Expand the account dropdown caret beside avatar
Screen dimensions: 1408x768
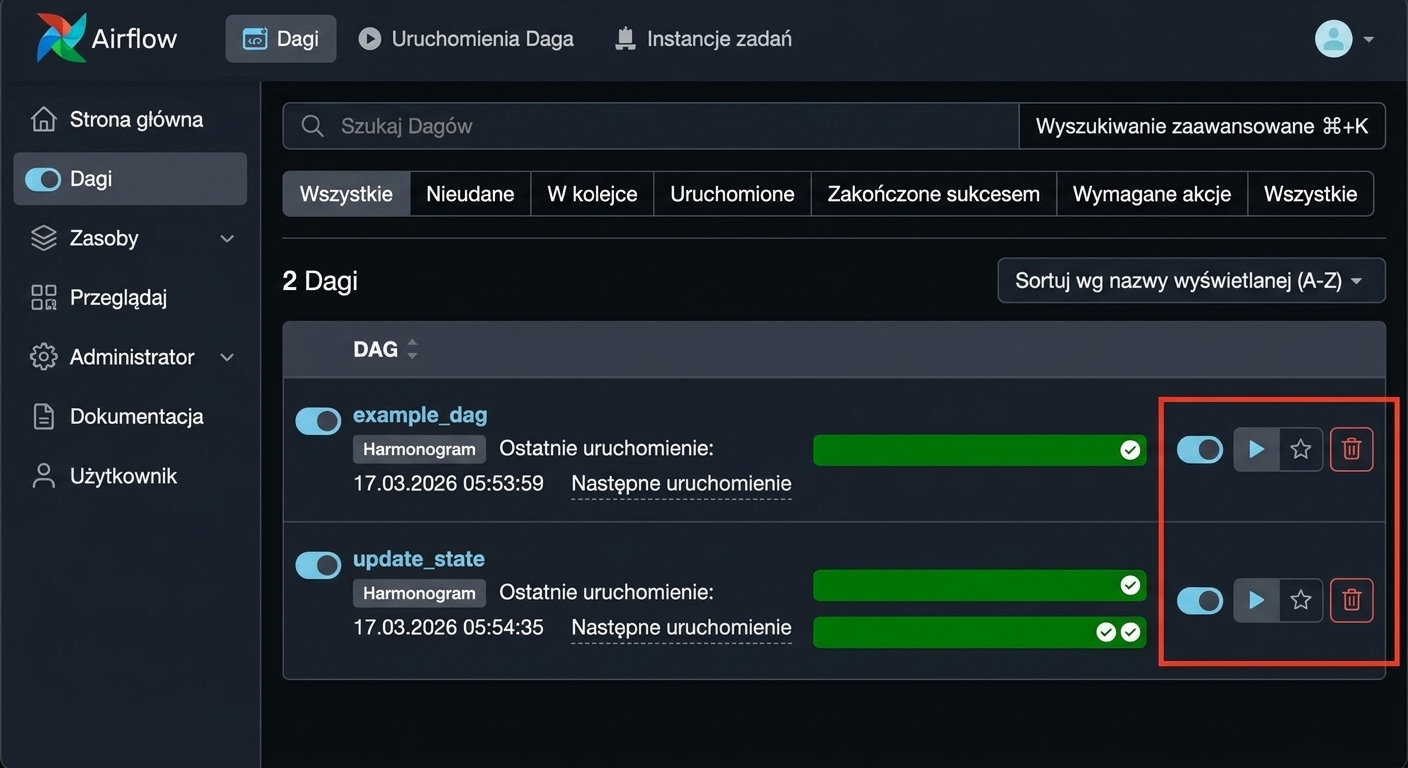pyautogui.click(x=1369, y=40)
